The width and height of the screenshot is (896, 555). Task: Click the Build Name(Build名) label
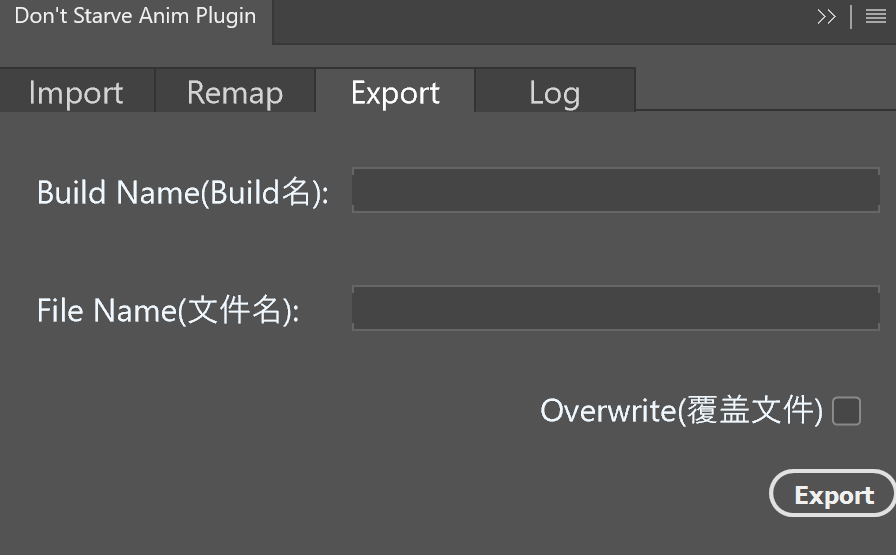pyautogui.click(x=182, y=192)
